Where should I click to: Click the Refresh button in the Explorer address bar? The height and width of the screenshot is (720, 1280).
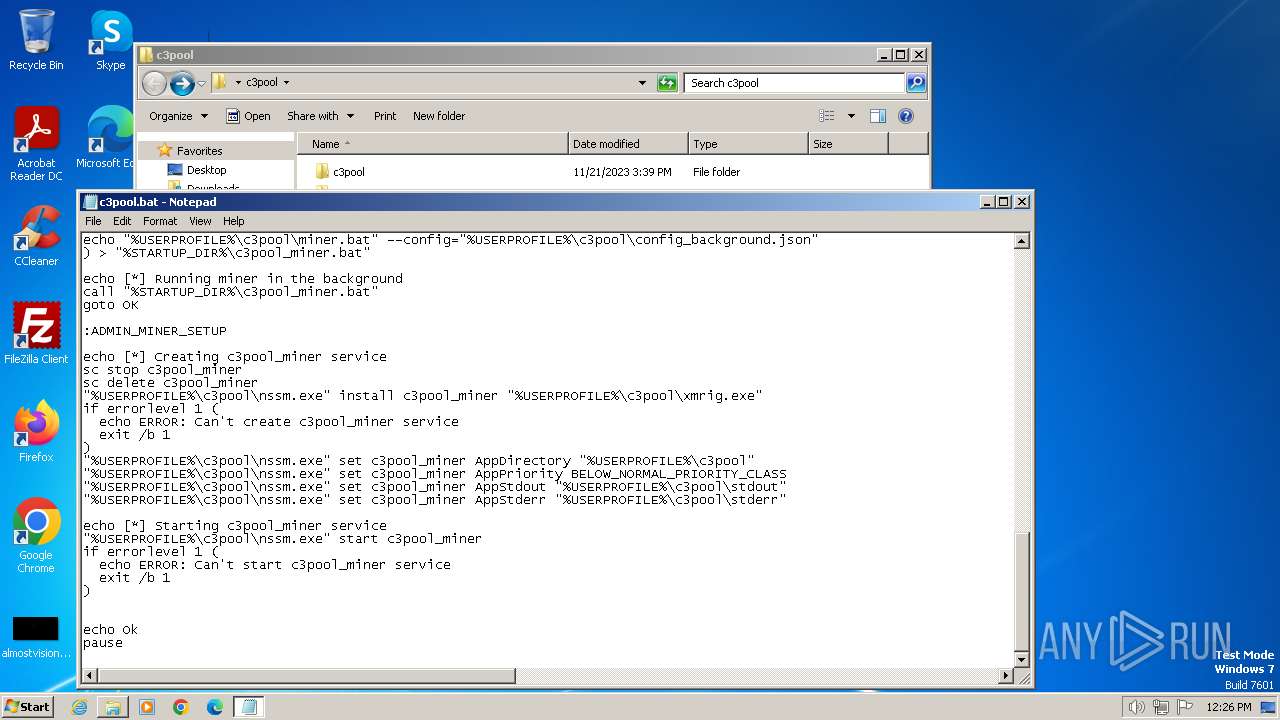click(x=667, y=83)
